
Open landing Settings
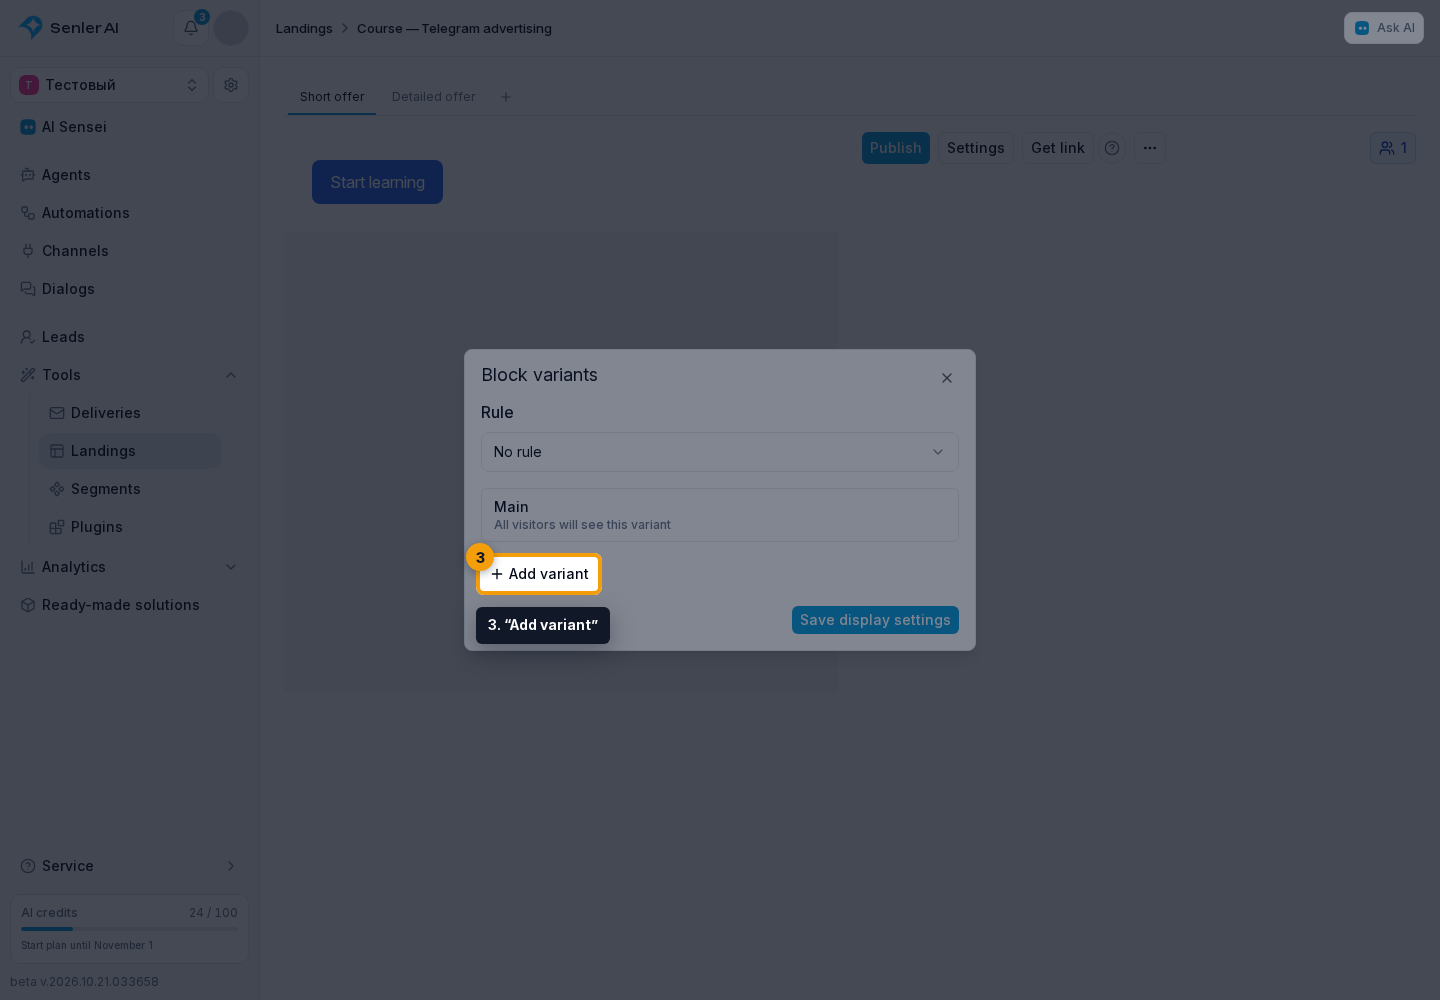(x=976, y=148)
